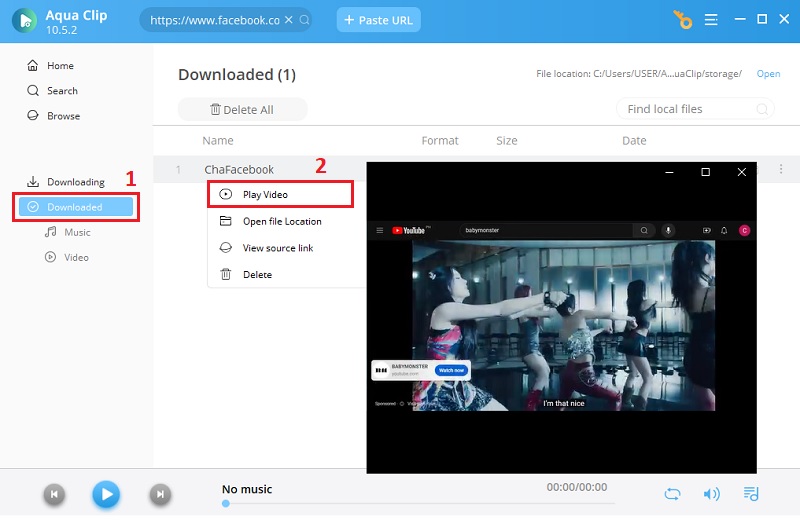800x520 pixels.
Task: Skip to next track
Action: coord(160,494)
